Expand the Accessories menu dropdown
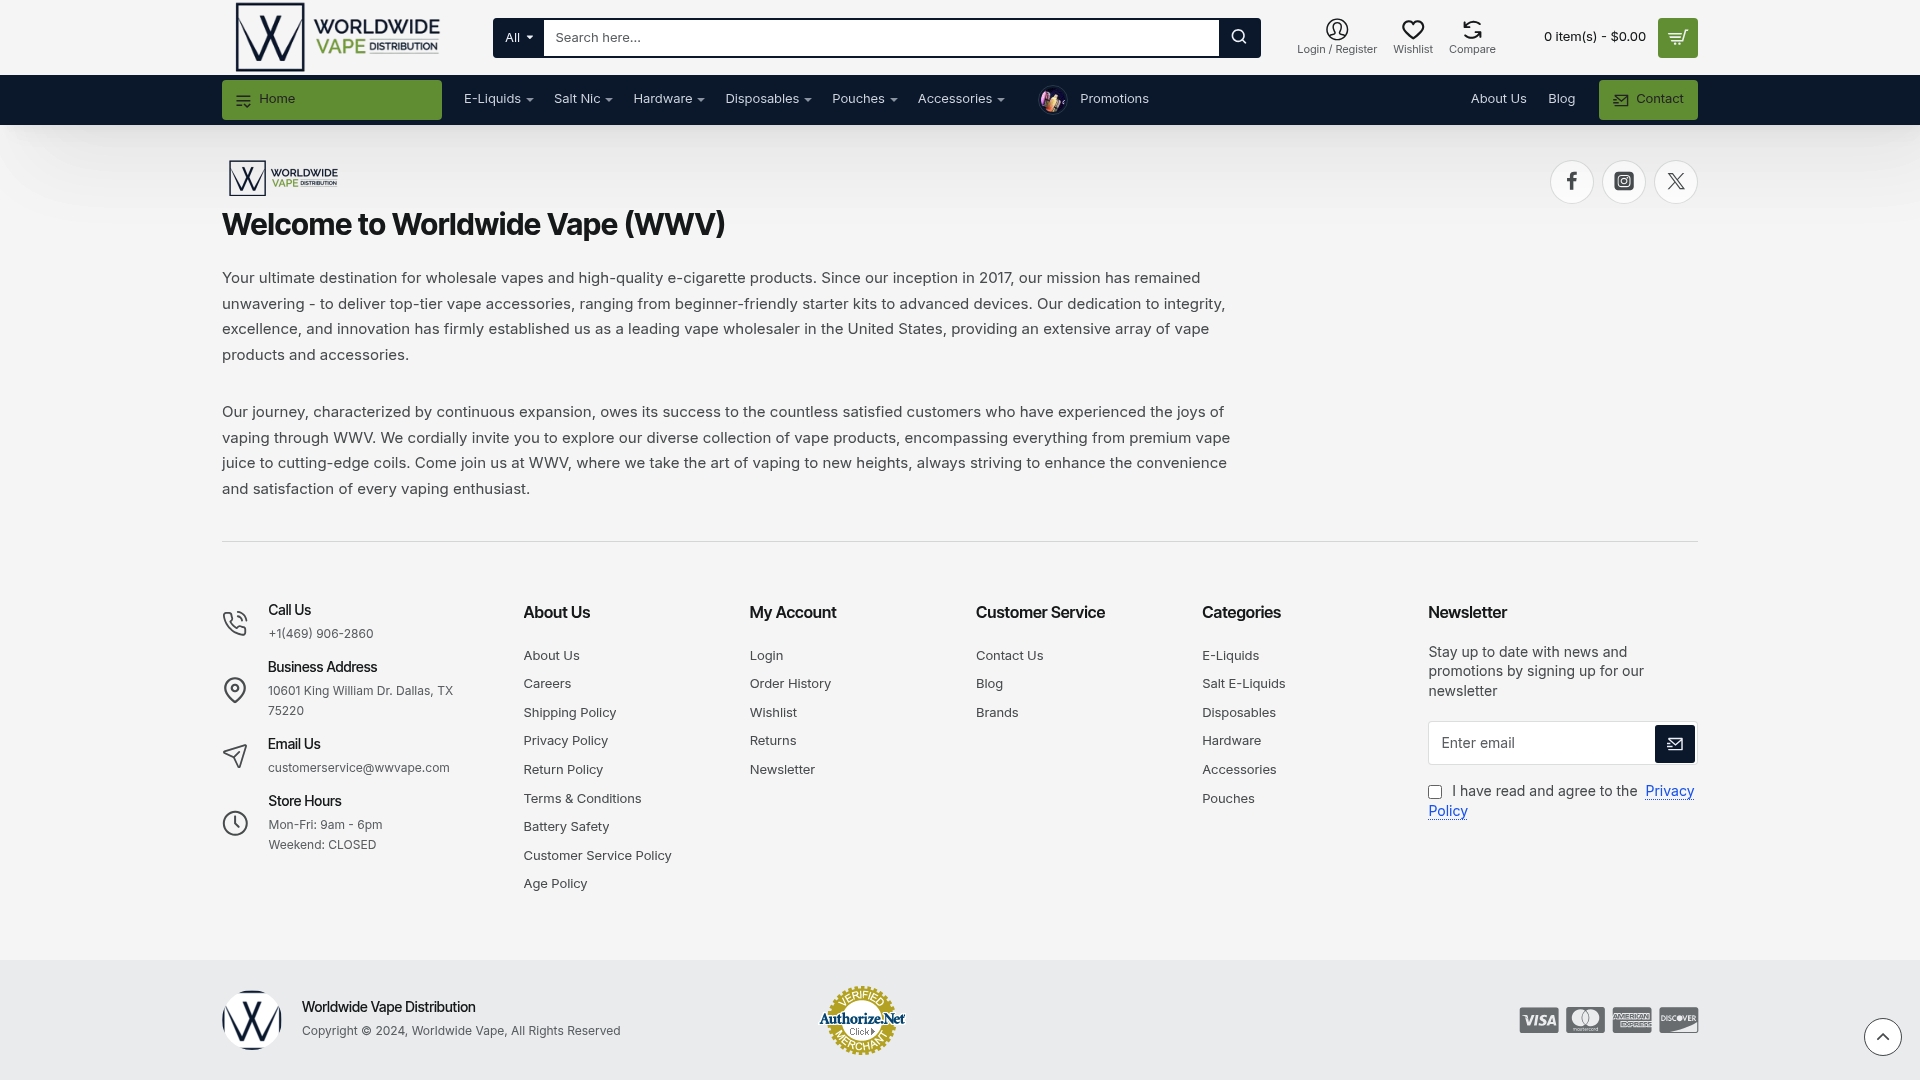Viewport: 1920px width, 1080px height. pos(961,99)
